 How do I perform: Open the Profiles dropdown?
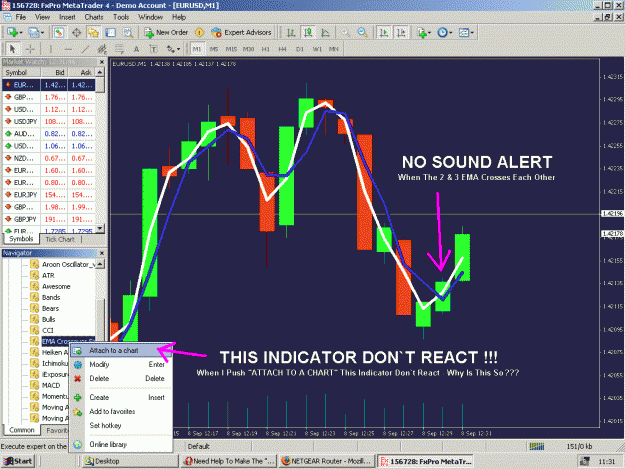point(36,33)
